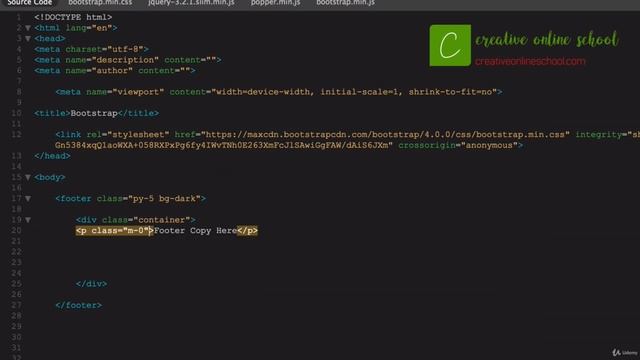Click the stylesheet link href URL
640x360 pixels.
[385, 135]
